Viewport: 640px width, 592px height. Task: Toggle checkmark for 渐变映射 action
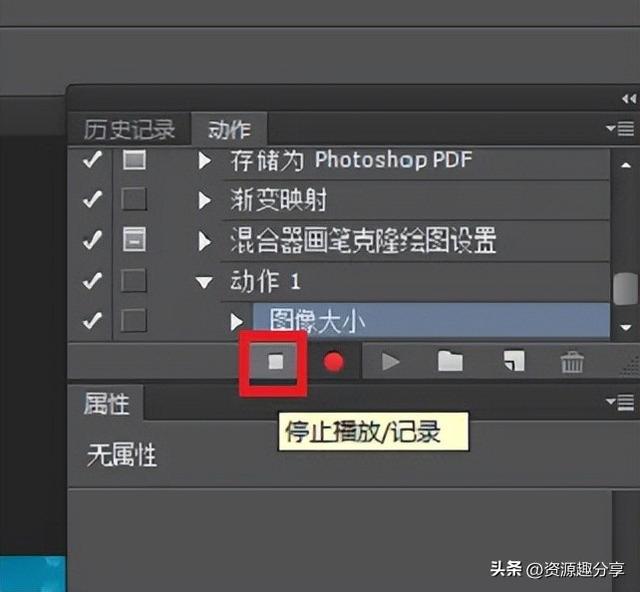pos(92,199)
